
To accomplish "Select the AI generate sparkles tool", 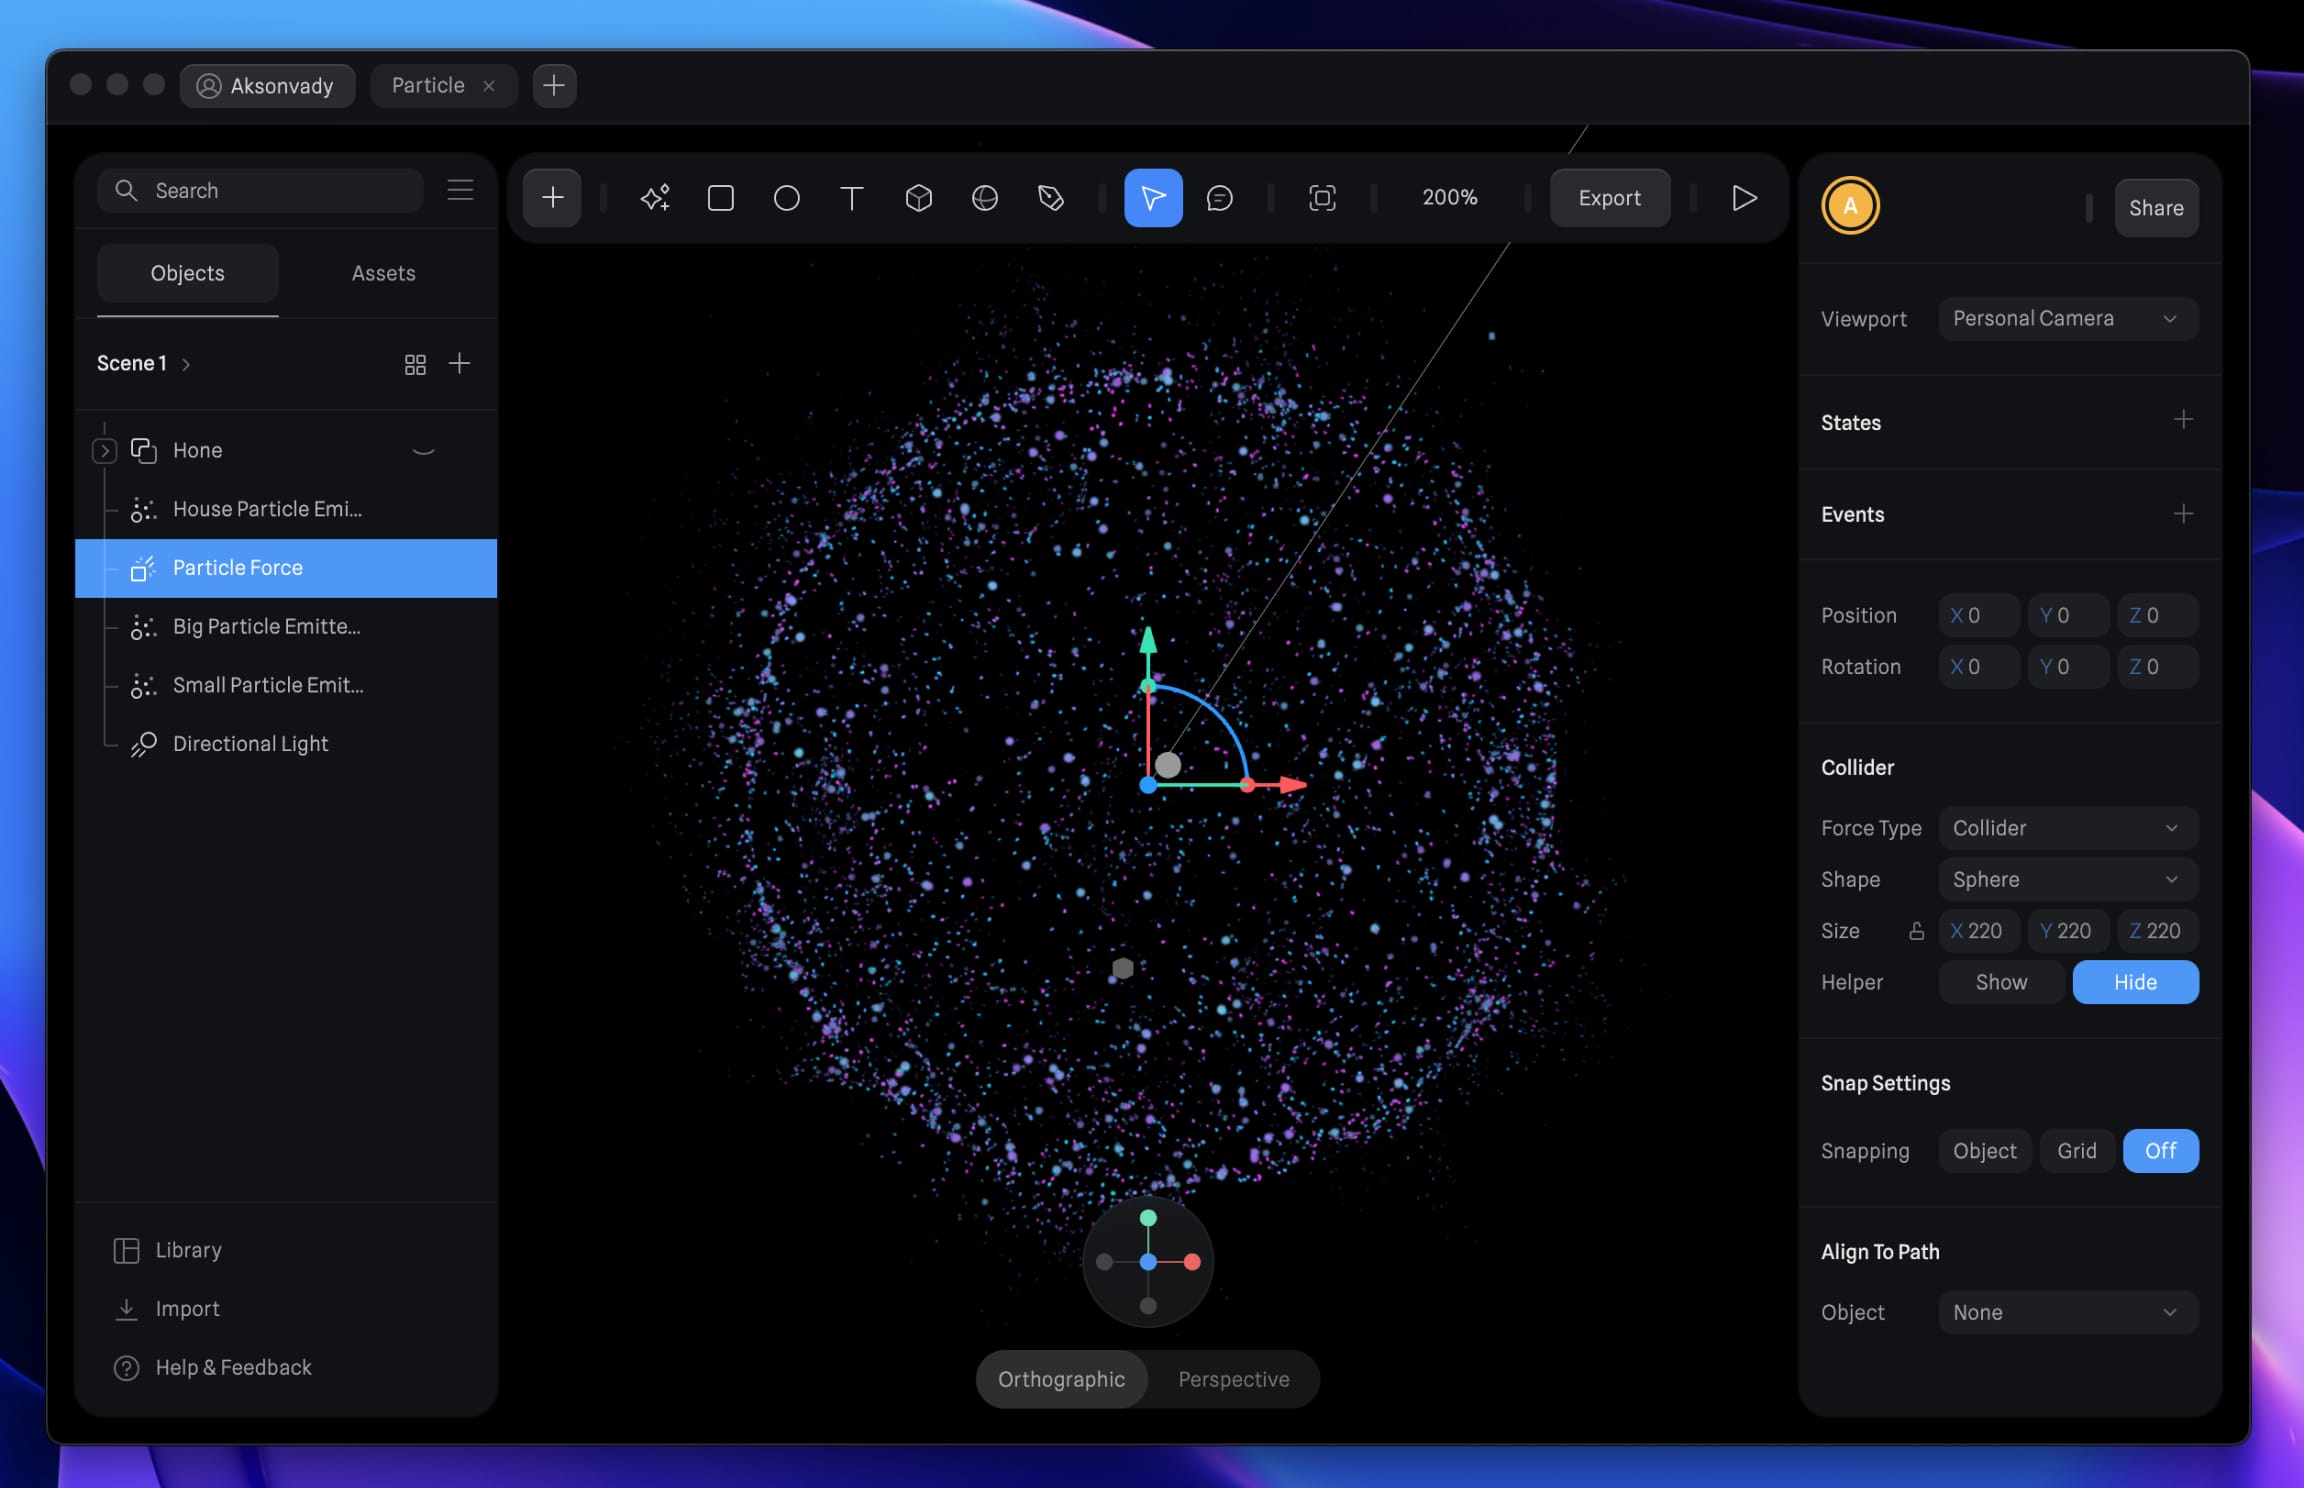I will (654, 197).
